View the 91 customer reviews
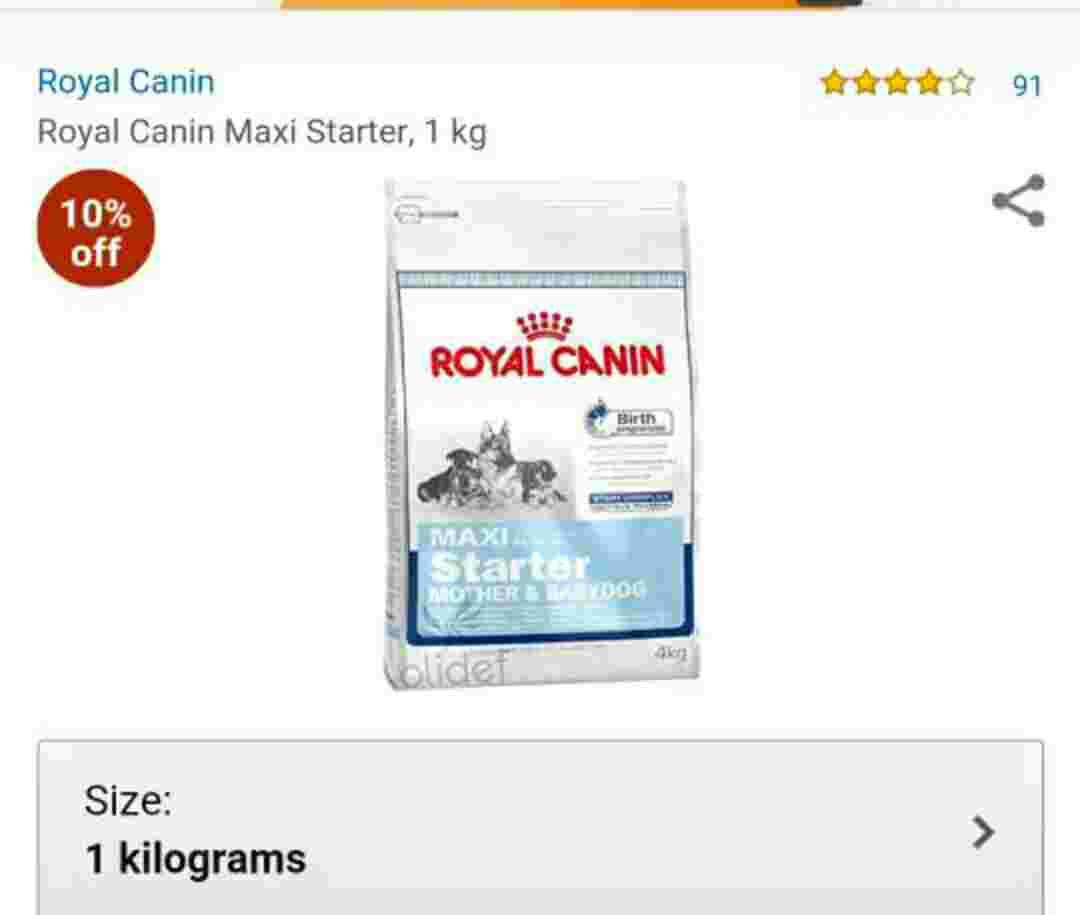This screenshot has height=915, width=1080. coord(1026,85)
